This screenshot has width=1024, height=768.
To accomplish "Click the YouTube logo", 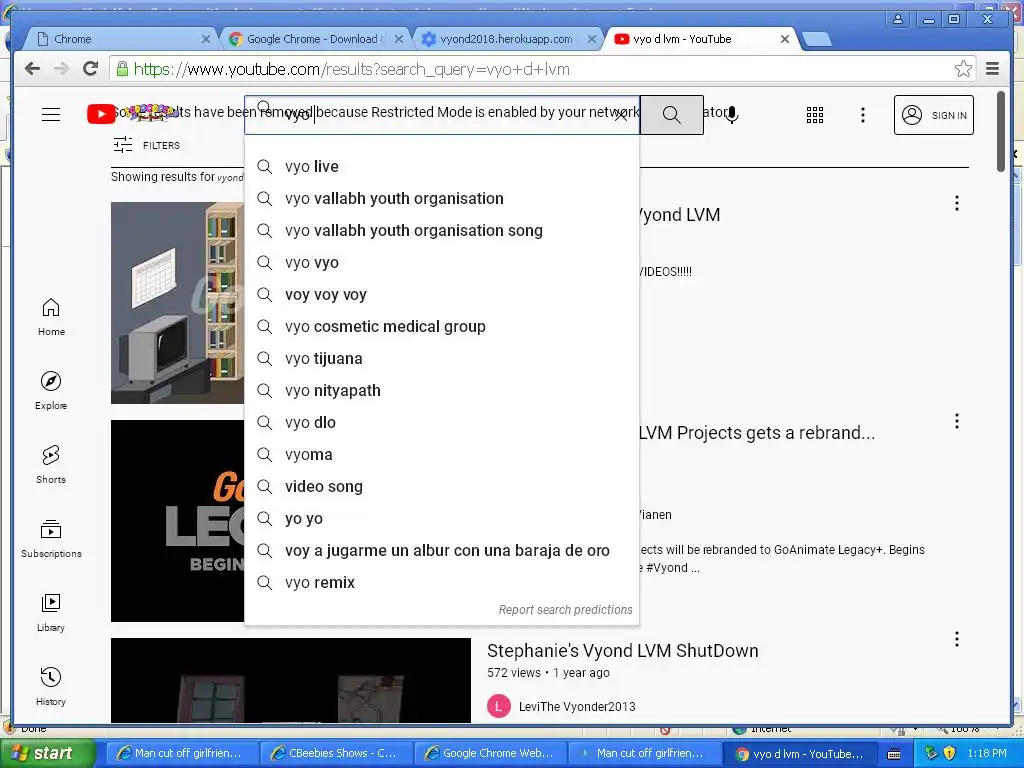I will pos(101,114).
